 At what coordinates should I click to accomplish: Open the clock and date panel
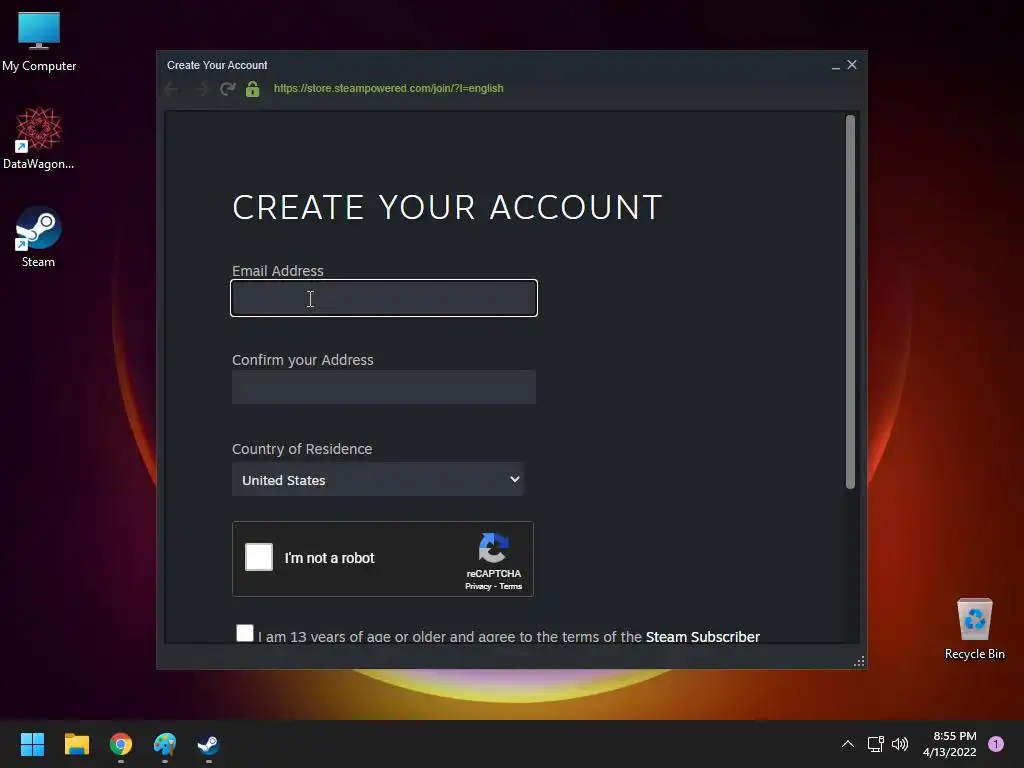click(x=950, y=744)
